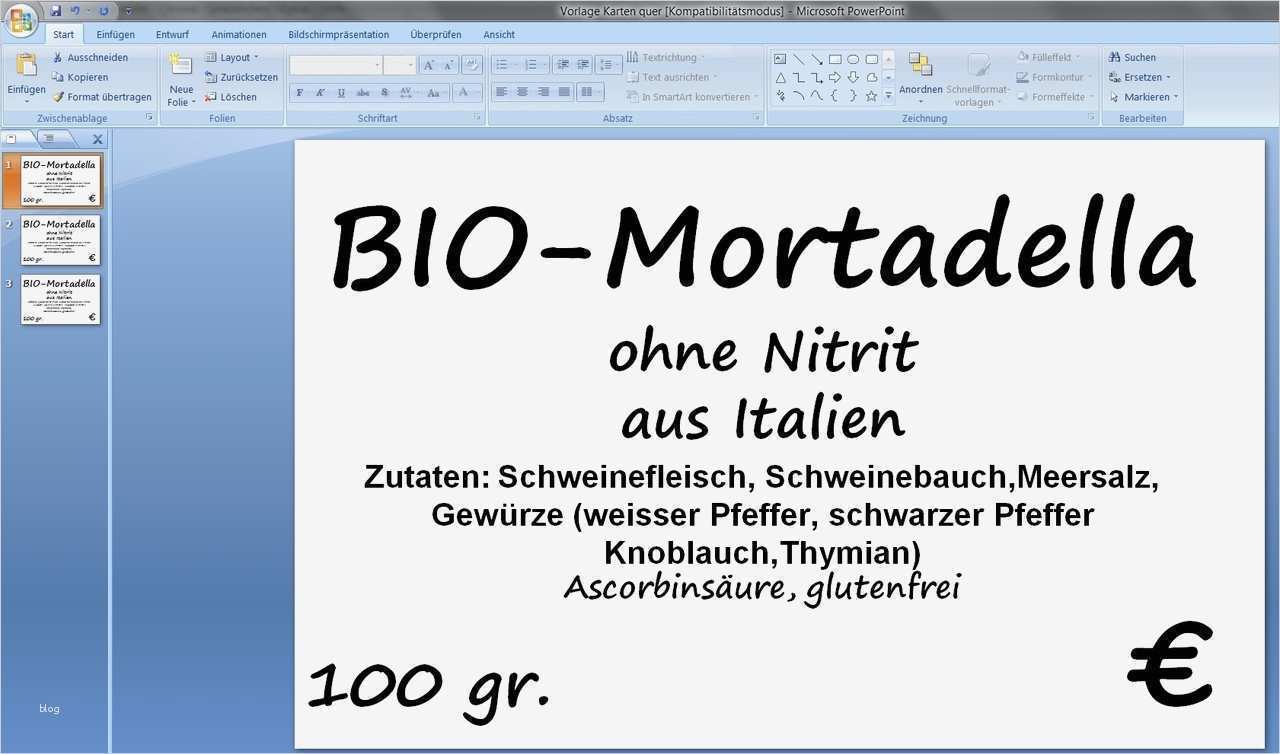Click the Löschen slide button
This screenshot has width=1280, height=754.
coord(231,97)
